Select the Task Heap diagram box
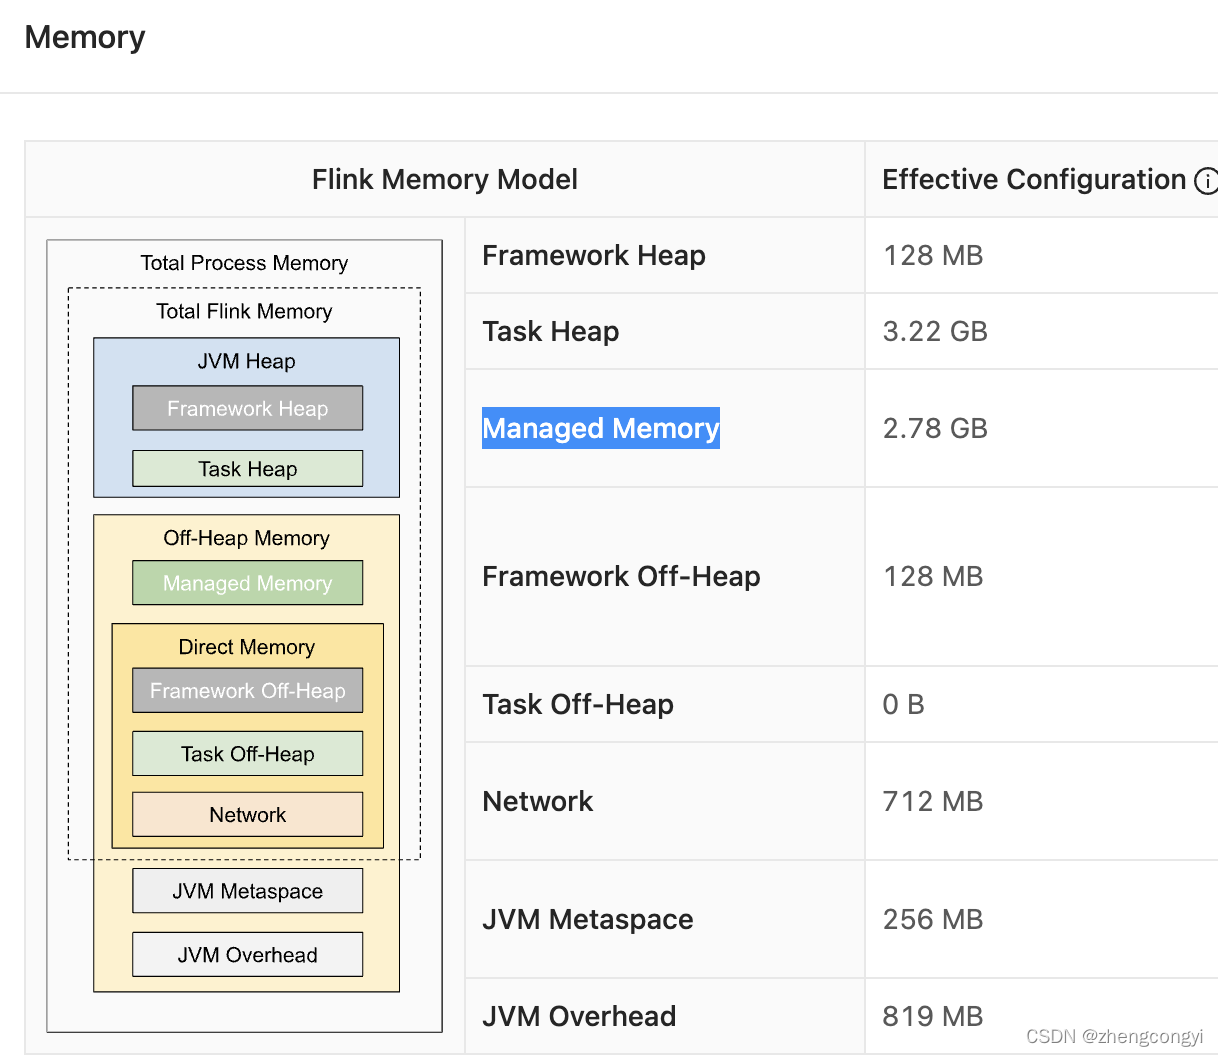The width and height of the screenshot is (1218, 1056). click(248, 469)
